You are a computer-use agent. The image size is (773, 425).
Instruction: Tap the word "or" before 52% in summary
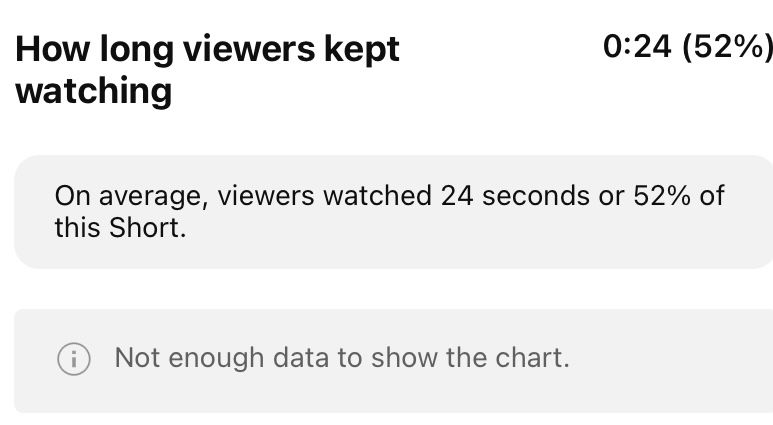[x=611, y=195]
